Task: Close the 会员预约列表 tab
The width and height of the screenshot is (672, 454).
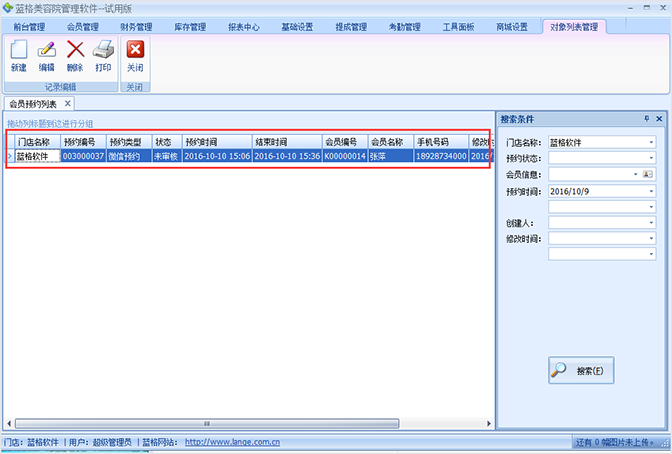Action: click(x=67, y=103)
